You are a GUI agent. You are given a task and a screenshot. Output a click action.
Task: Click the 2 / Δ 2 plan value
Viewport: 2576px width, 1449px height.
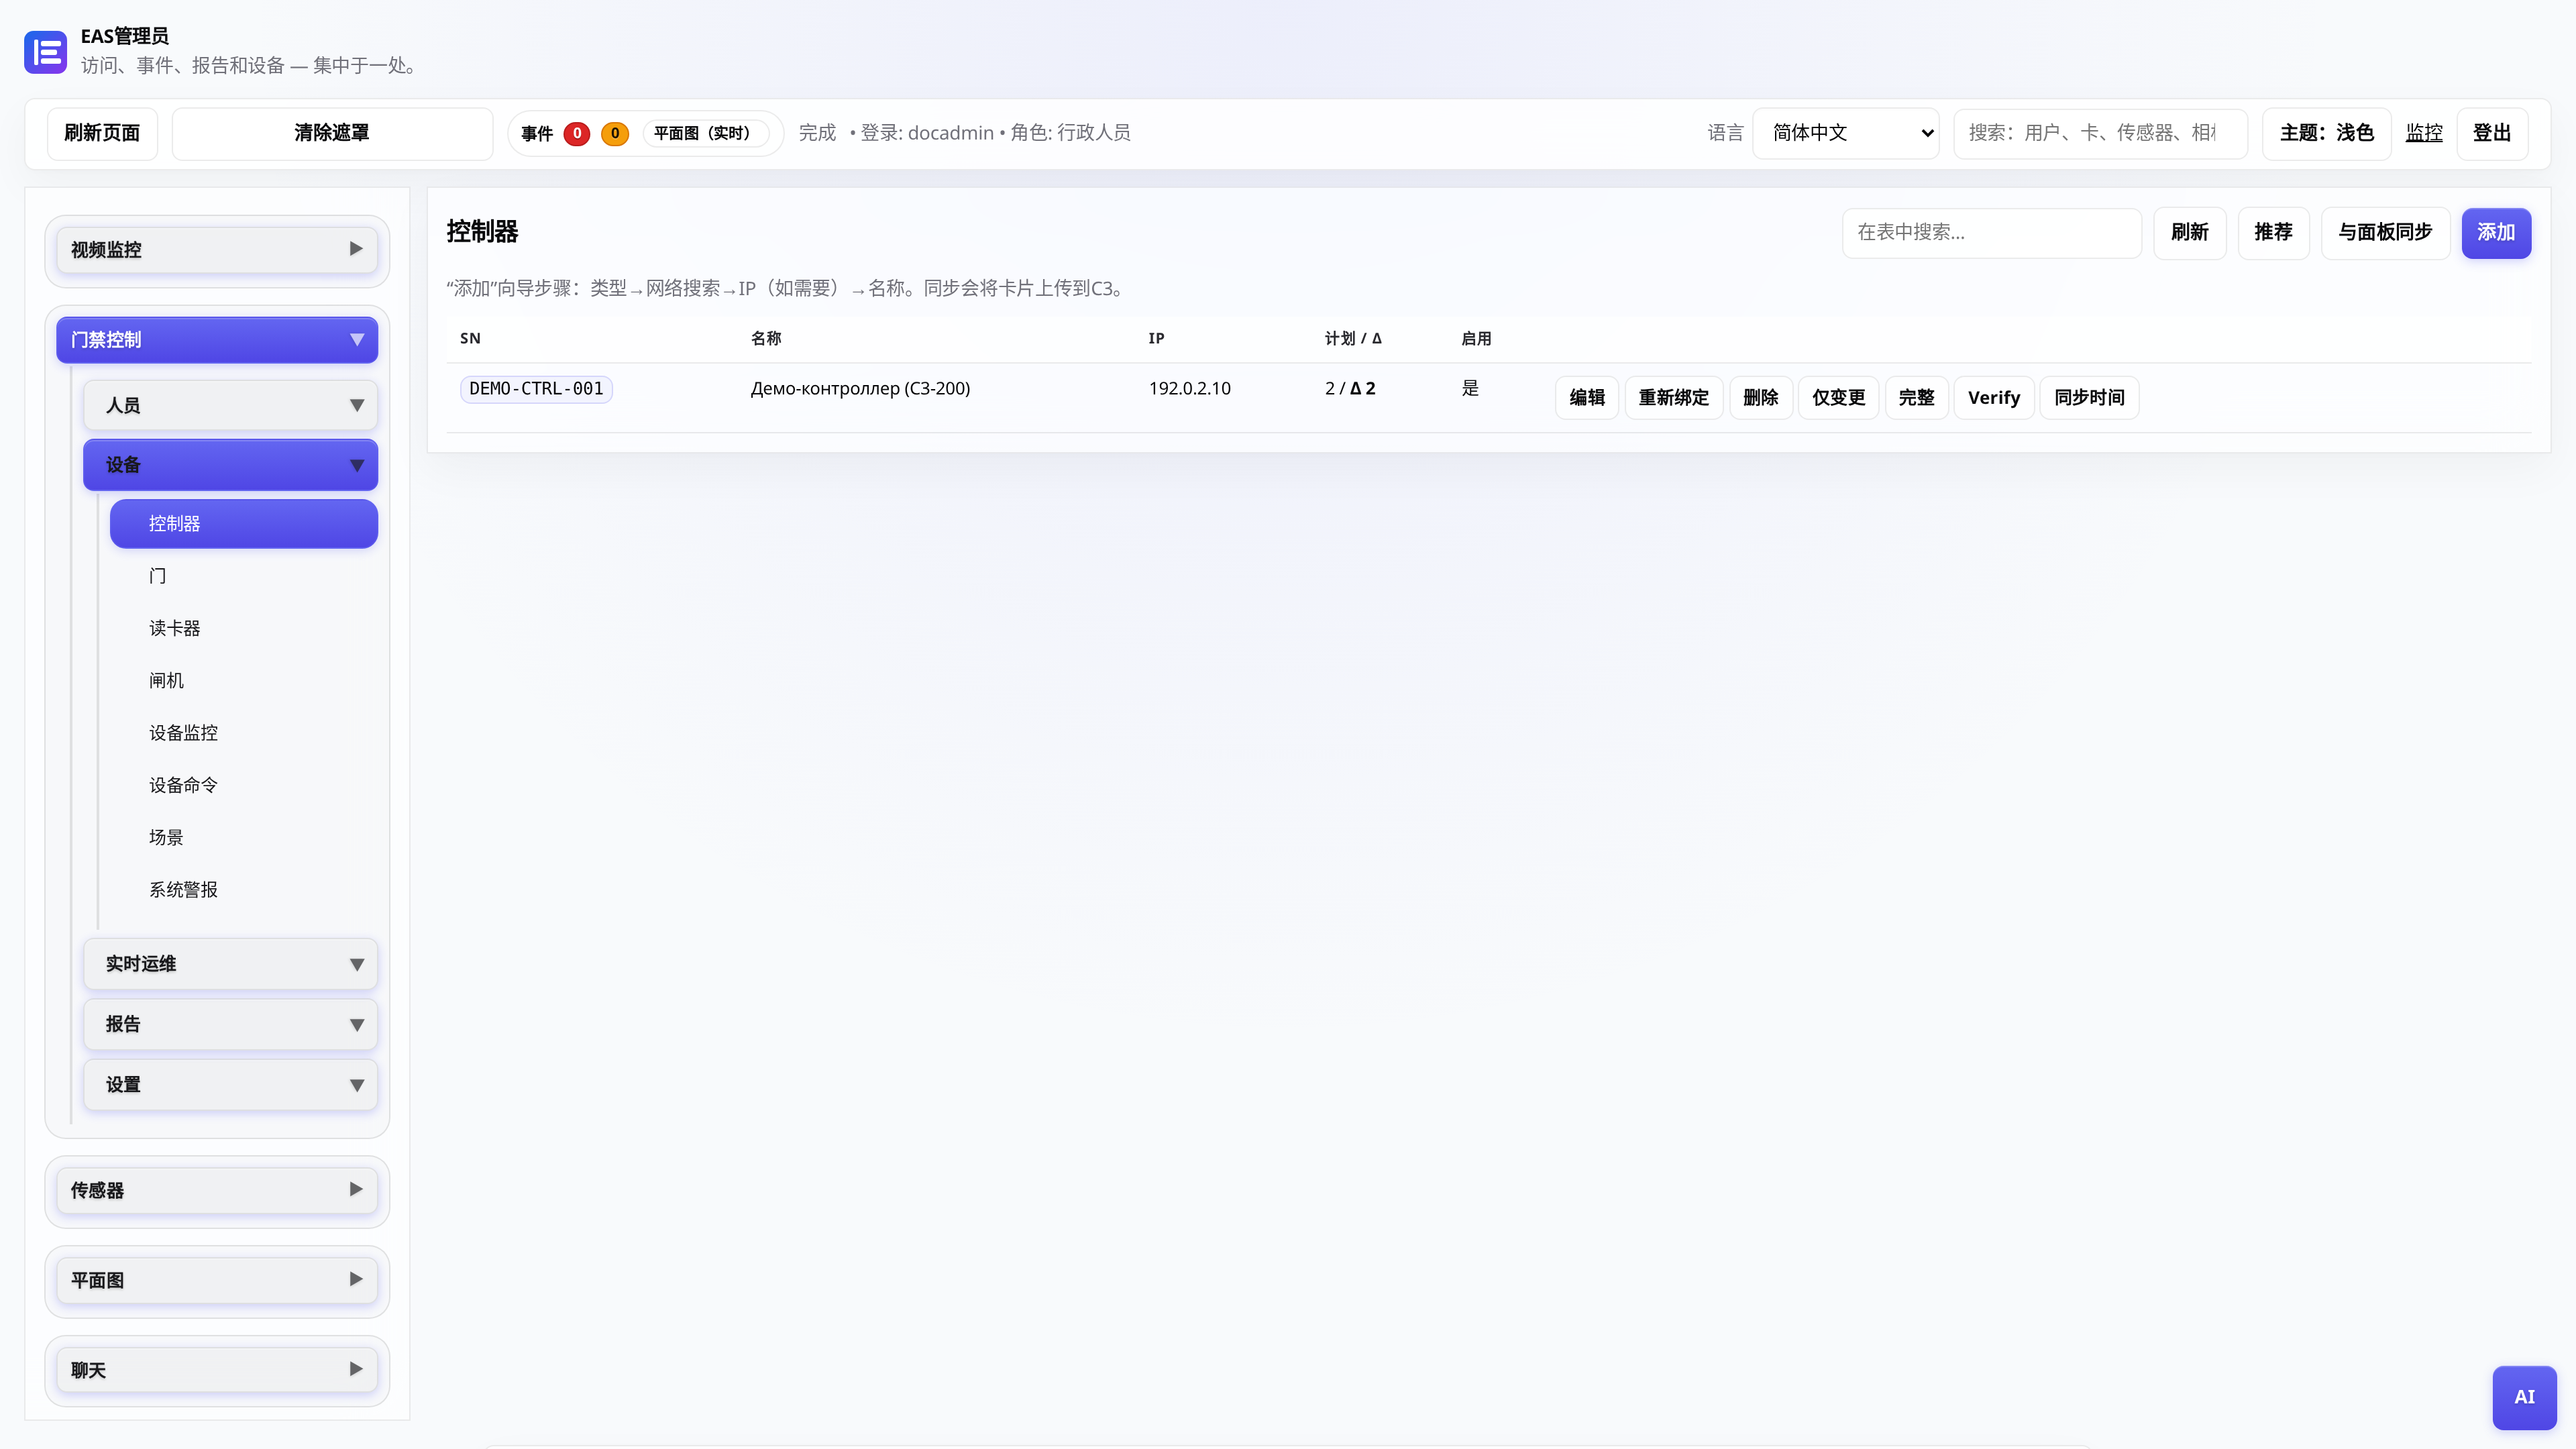(1350, 389)
